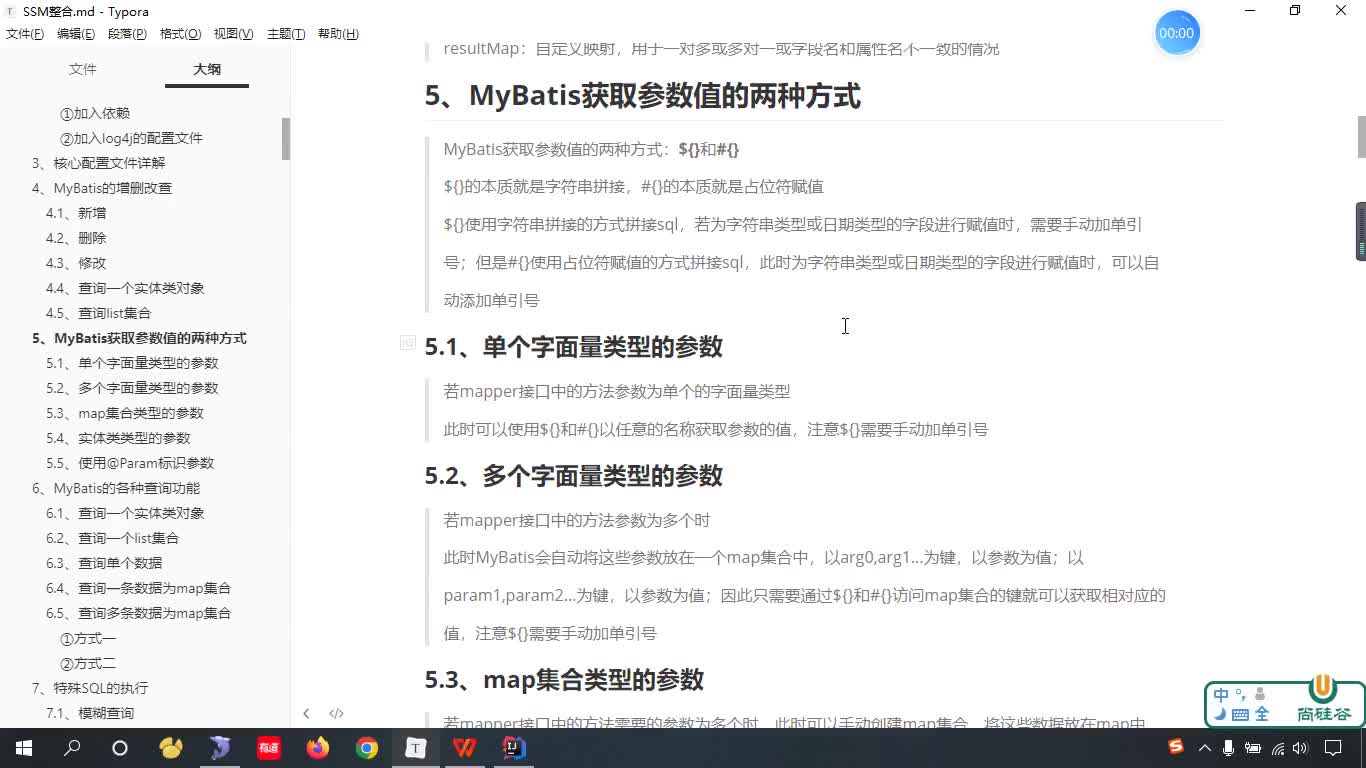Open outline entry 7.1、模糊查询
Screen dimensions: 1366x768
(x=90, y=713)
